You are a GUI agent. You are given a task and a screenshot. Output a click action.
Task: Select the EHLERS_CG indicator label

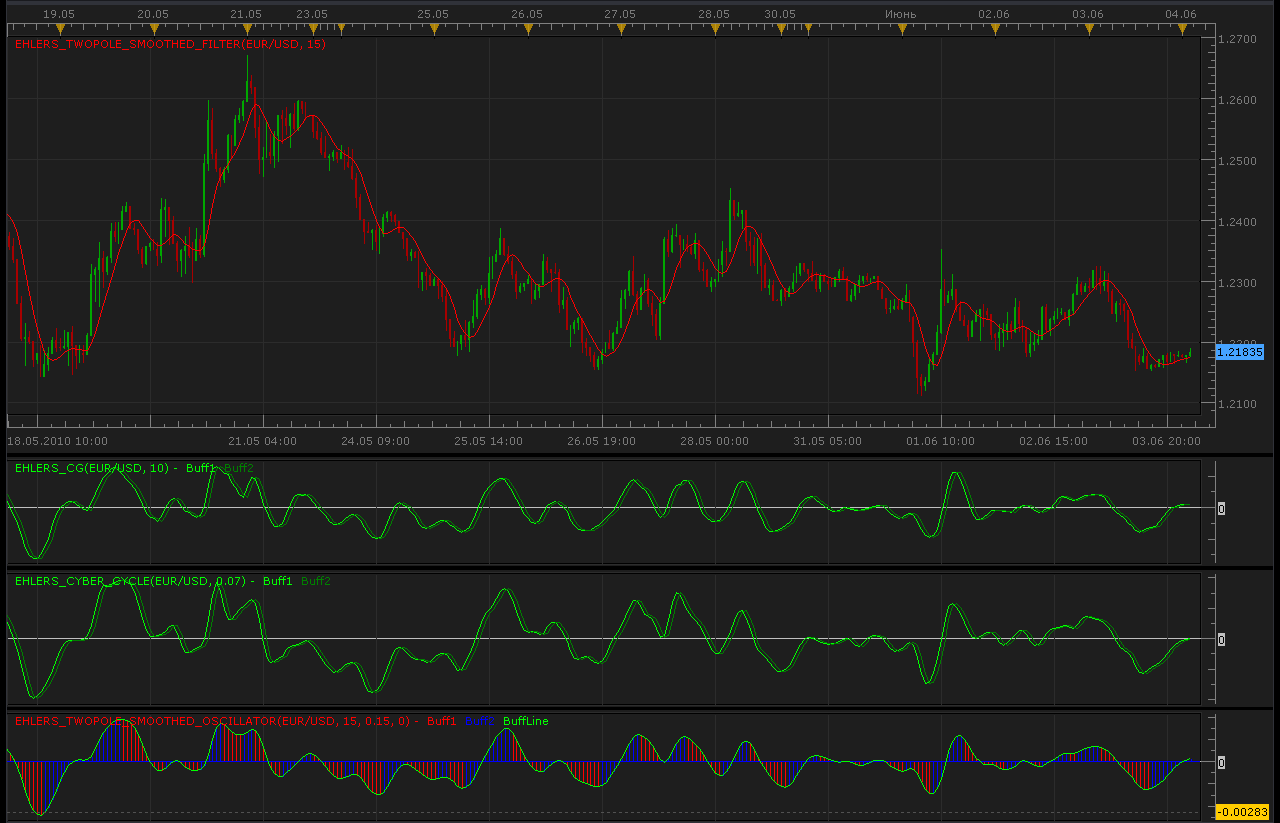(93, 468)
